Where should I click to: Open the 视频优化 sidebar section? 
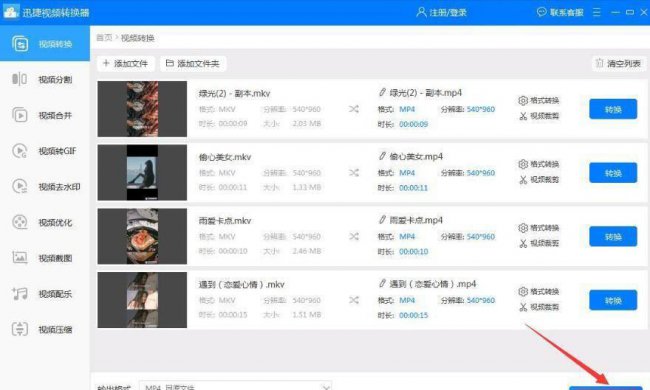tap(44, 223)
